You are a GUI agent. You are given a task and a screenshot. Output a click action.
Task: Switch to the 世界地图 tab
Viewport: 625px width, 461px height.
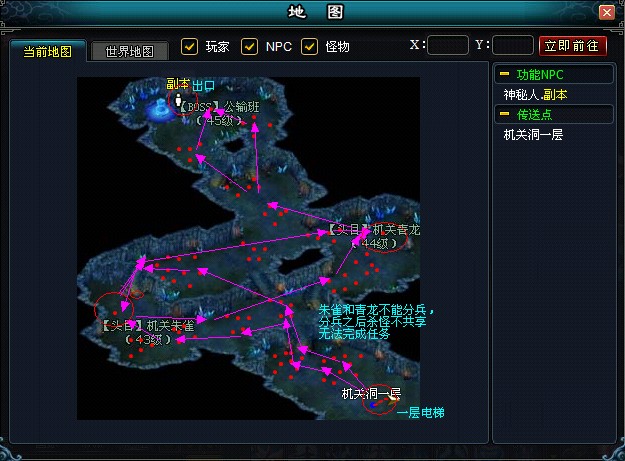(129, 51)
